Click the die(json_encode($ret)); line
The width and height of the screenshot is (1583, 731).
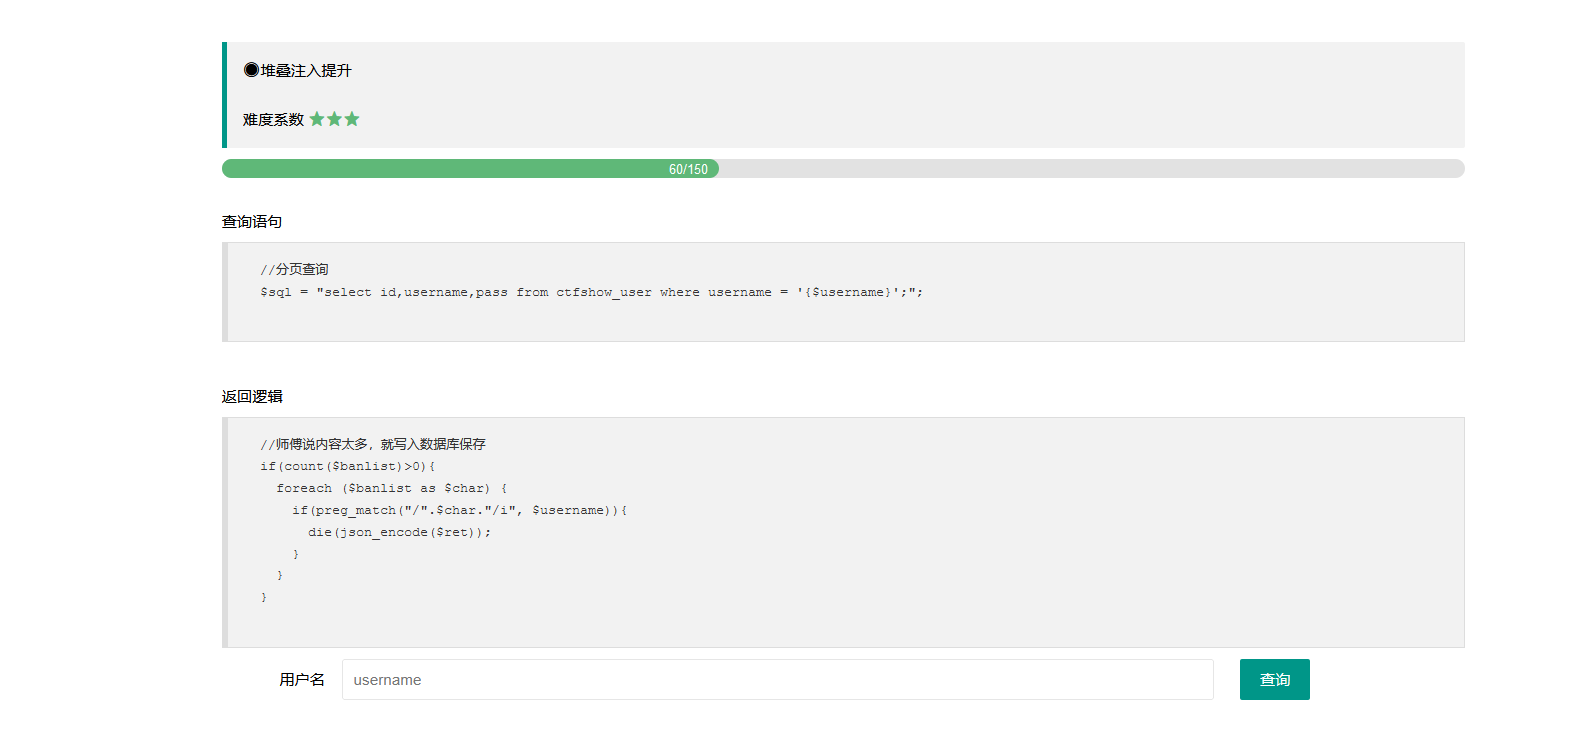click(x=400, y=532)
